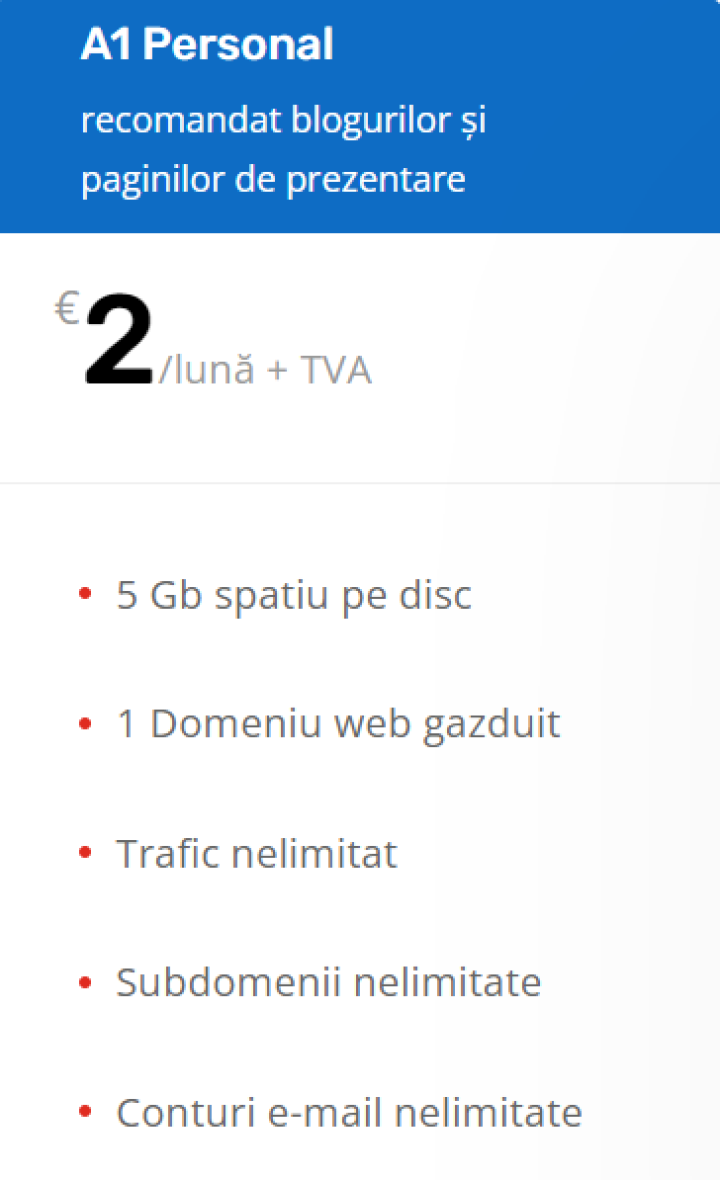720x1180 pixels.
Task: Open "Subdomenii nelimitate" feature entry
Action: coord(329,983)
